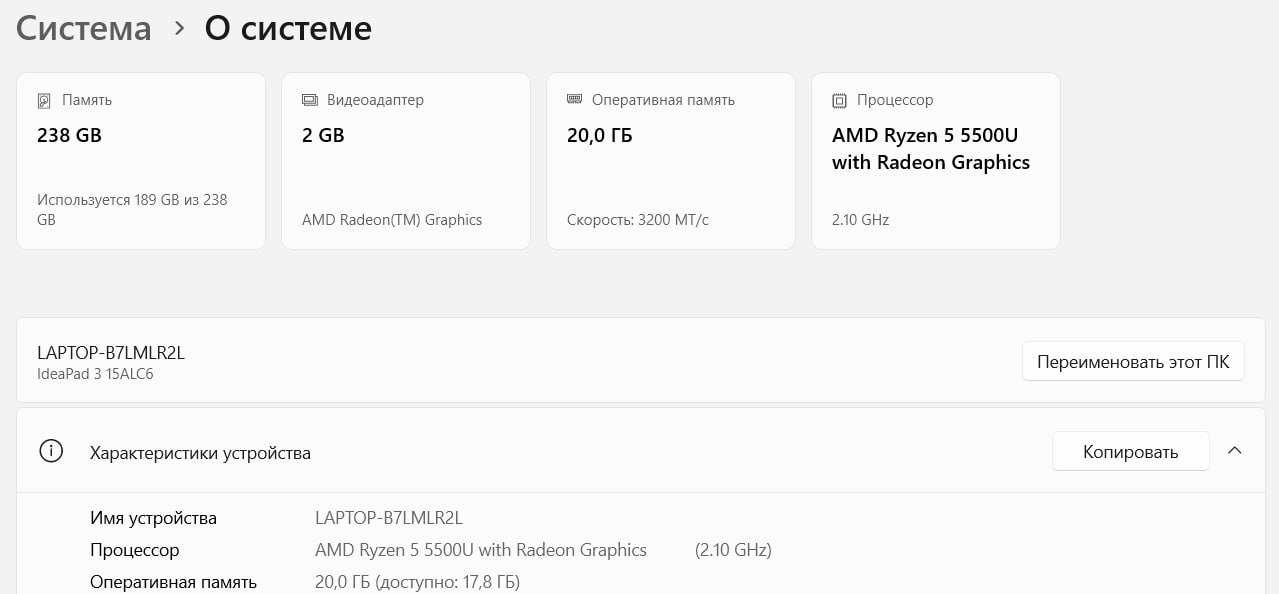This screenshot has width=1279, height=594.
Task: Click the storage disk icon beside Память
Action: tap(44, 101)
